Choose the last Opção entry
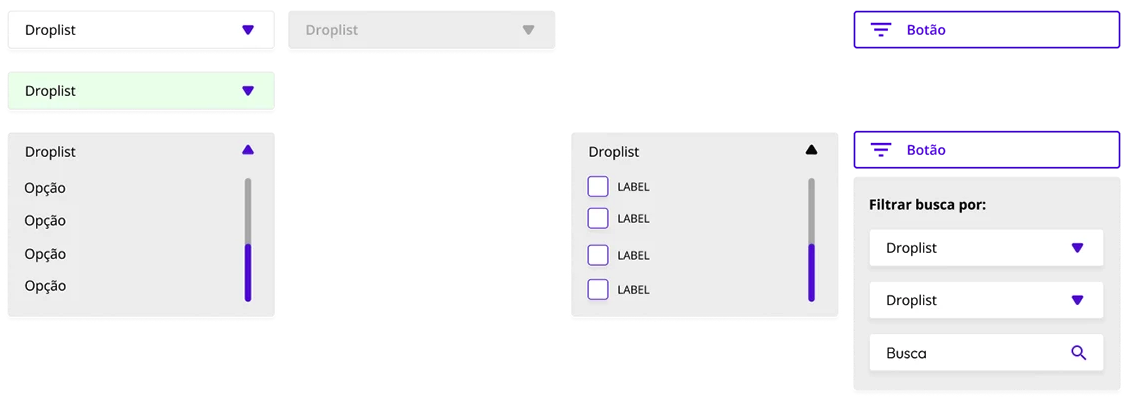1146x414 pixels. coord(45,286)
